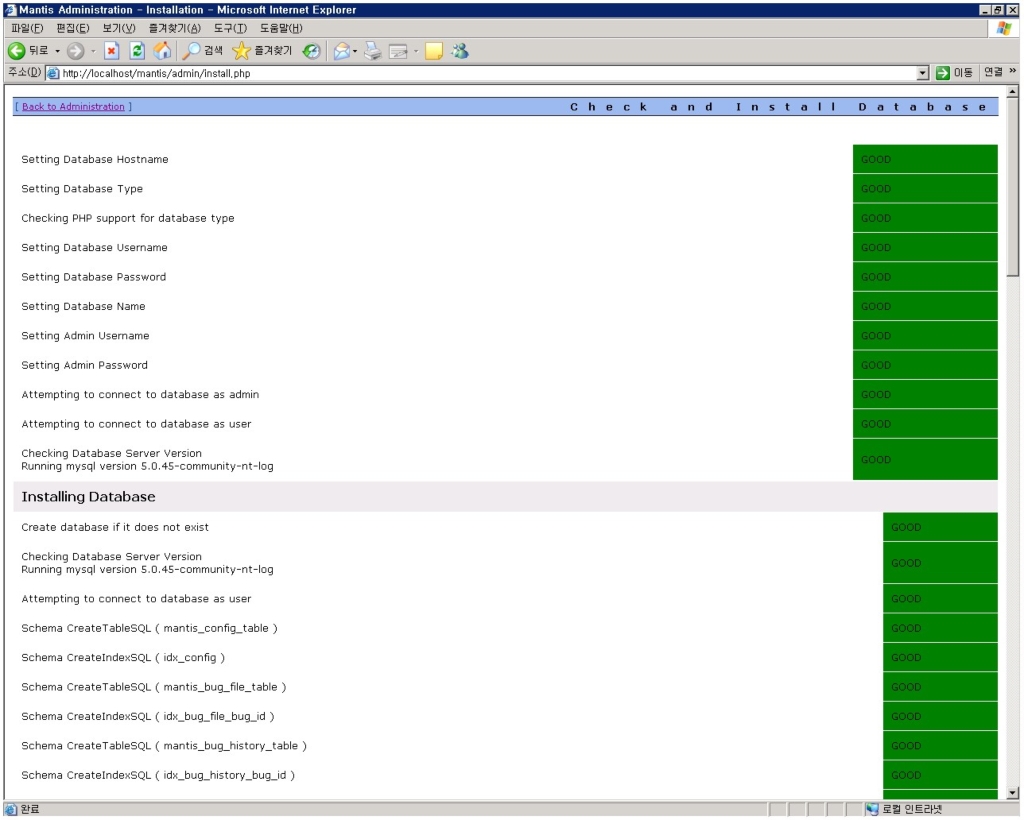The image size is (1024, 820).
Task: Follow the Back to Administration link
Action: pos(73,106)
